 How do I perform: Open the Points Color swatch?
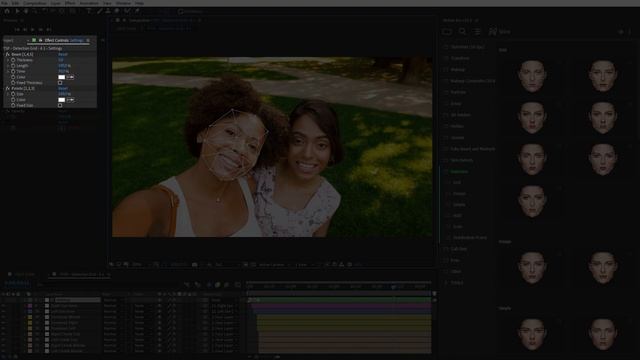click(62, 100)
